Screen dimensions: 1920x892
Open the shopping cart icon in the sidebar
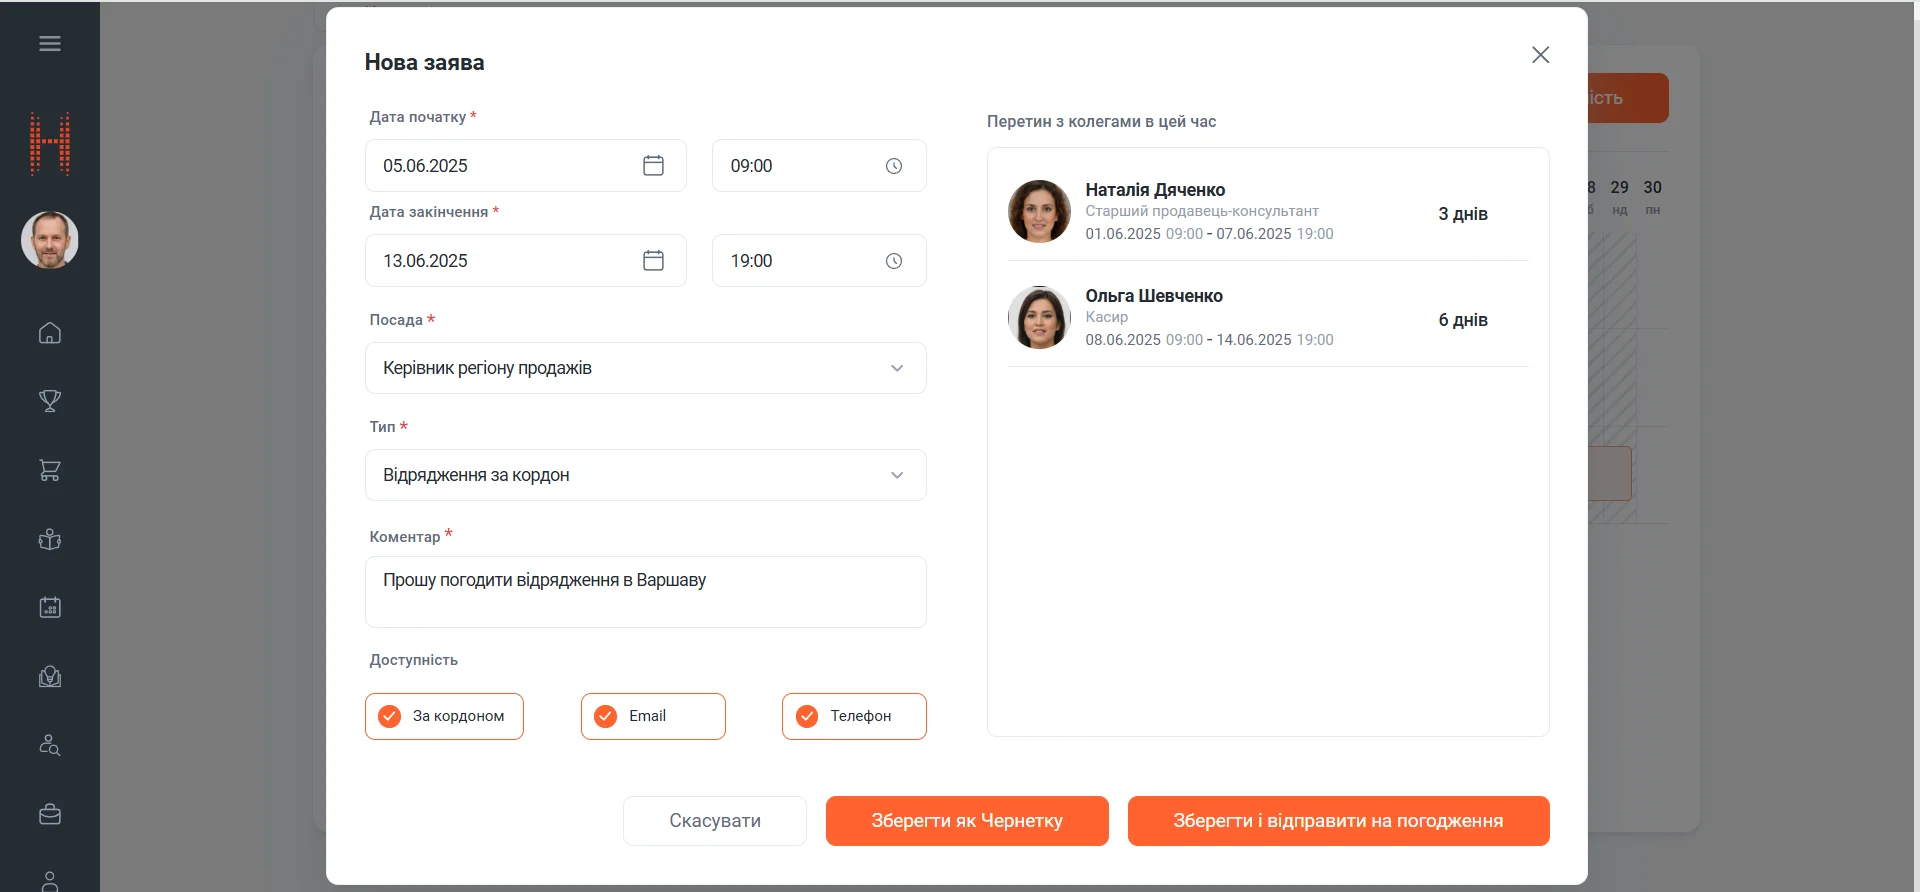click(50, 470)
